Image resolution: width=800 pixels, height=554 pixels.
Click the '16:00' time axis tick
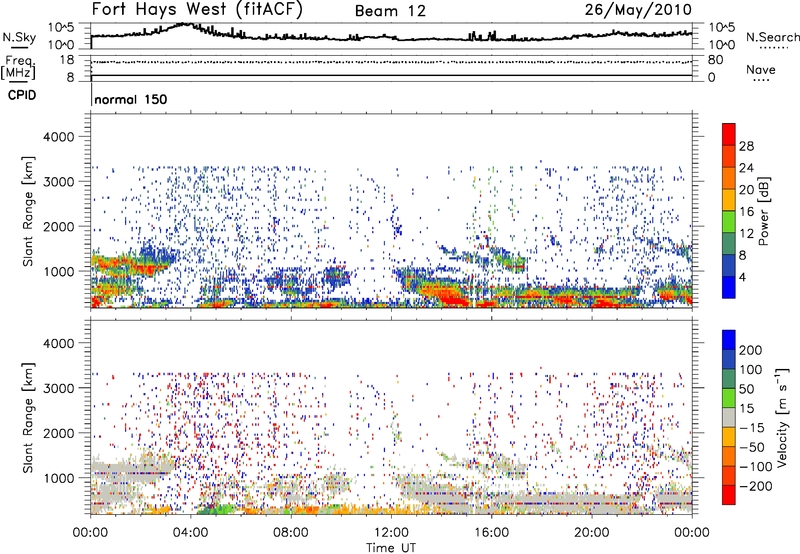tap(491, 533)
